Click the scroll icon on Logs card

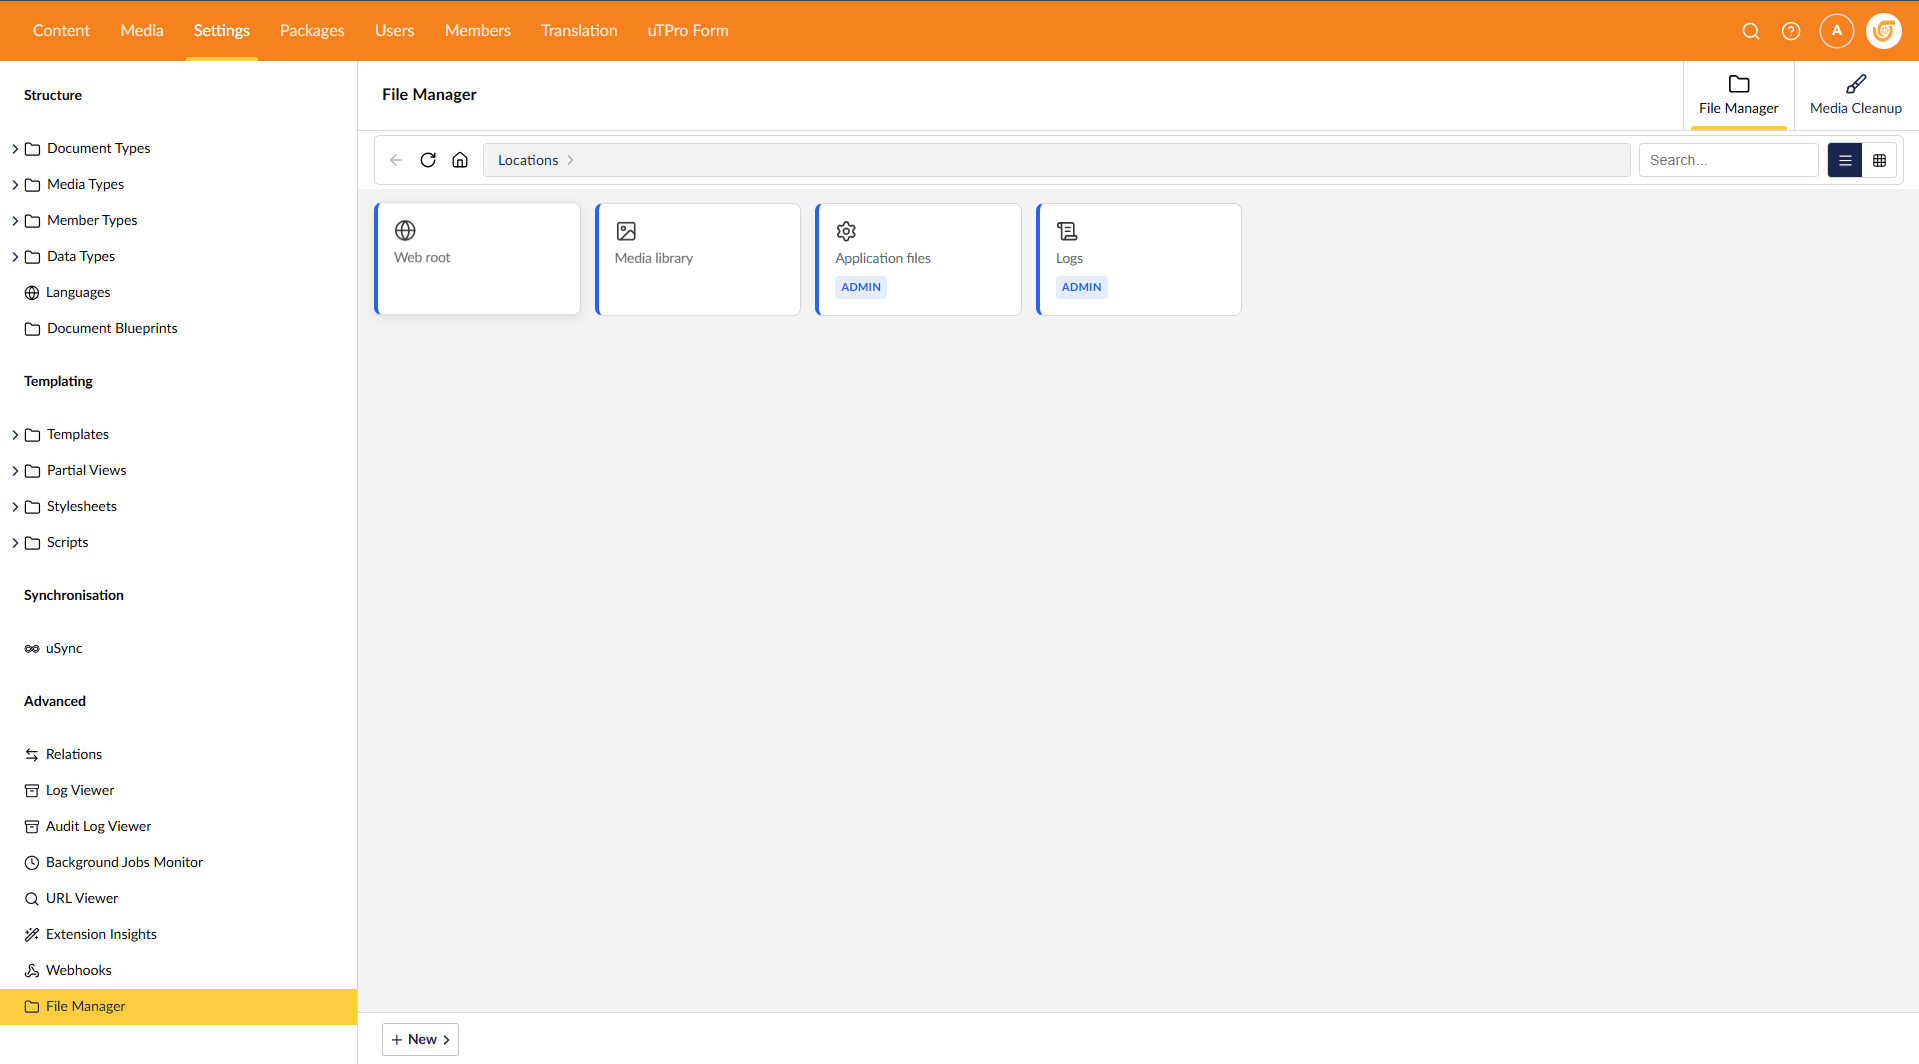(1067, 231)
